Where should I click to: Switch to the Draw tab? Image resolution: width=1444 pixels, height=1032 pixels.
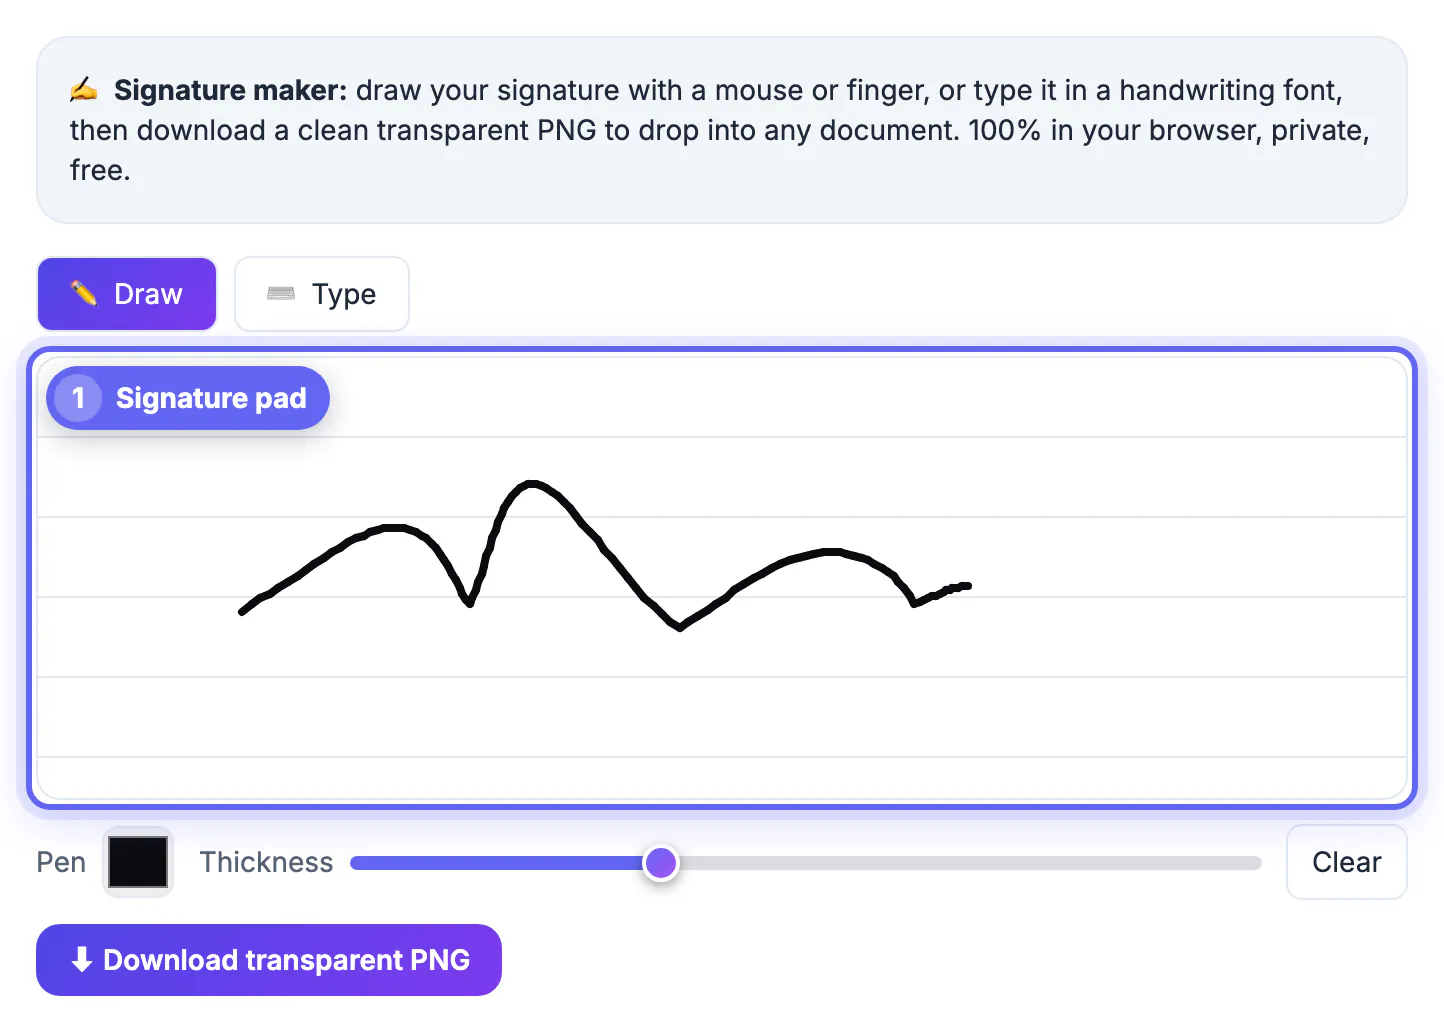(127, 294)
